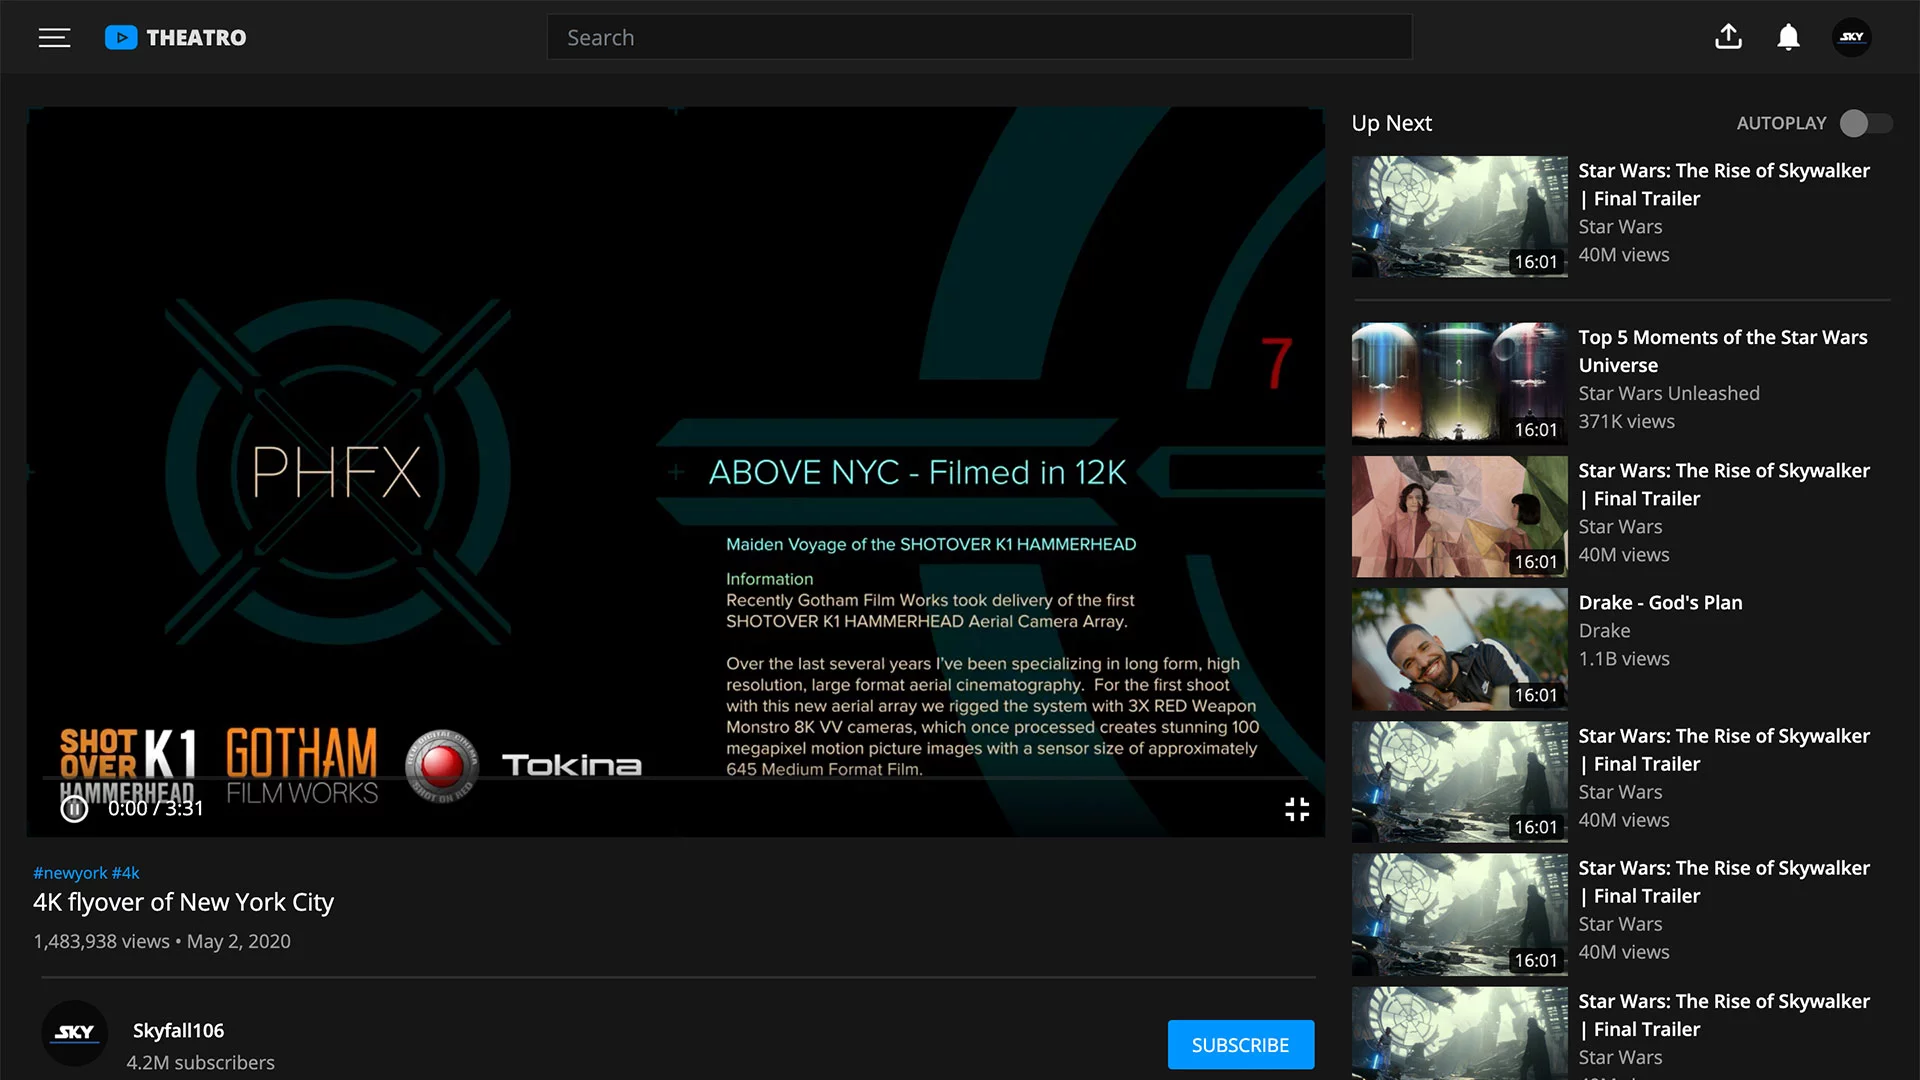Screen dimensions: 1920x1080
Task: Open the #newyork hashtag link
Action: pyautogui.click(x=70, y=873)
